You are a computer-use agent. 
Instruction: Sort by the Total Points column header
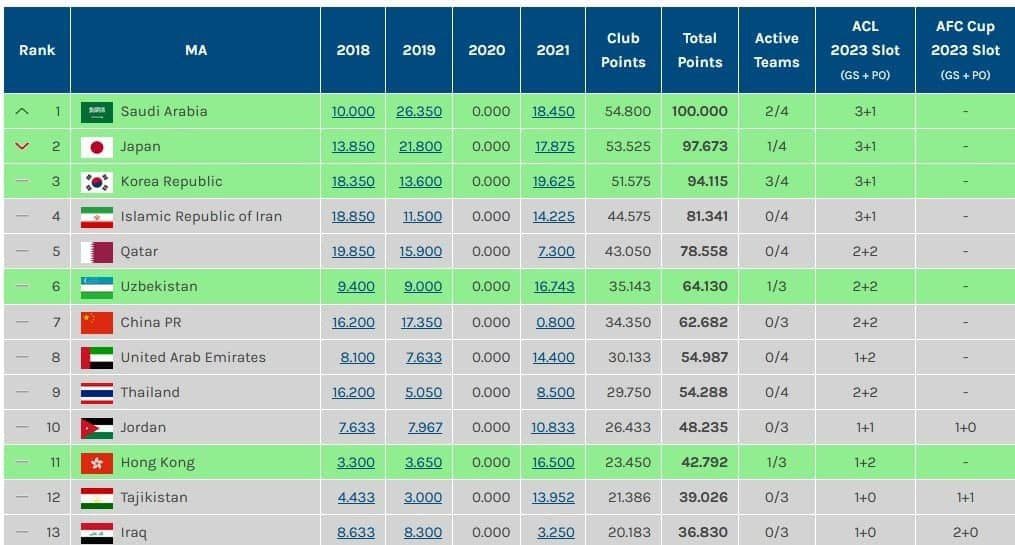coord(700,50)
